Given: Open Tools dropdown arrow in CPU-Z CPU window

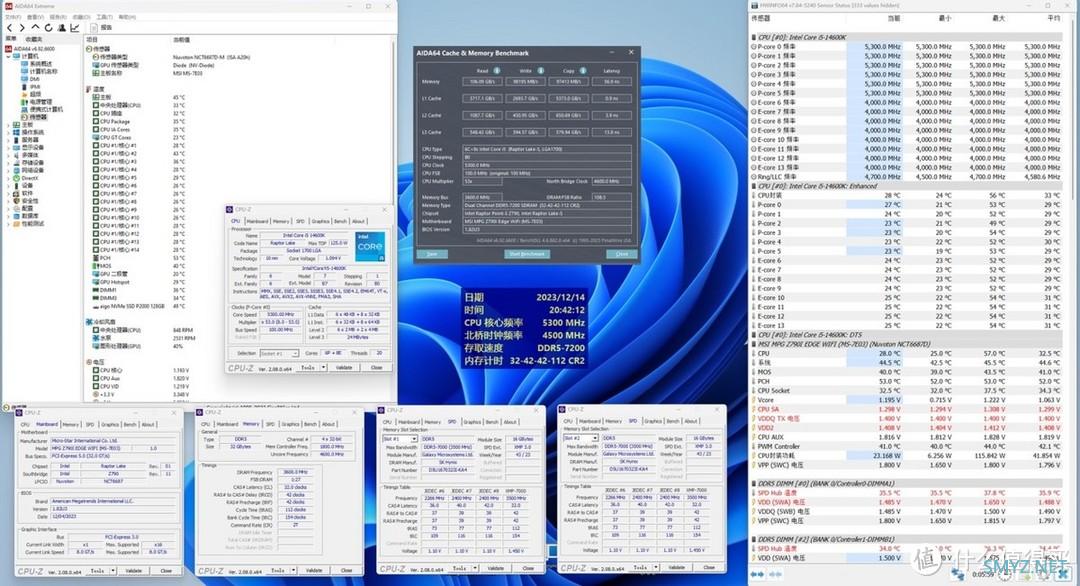Looking at the screenshot, I should [323, 367].
